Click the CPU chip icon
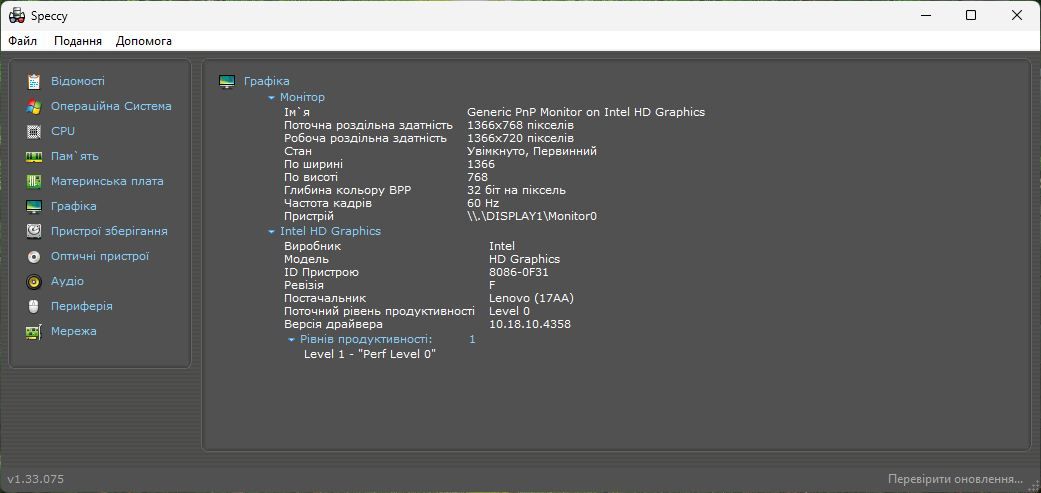Image resolution: width=1041 pixels, height=493 pixels. click(34, 131)
